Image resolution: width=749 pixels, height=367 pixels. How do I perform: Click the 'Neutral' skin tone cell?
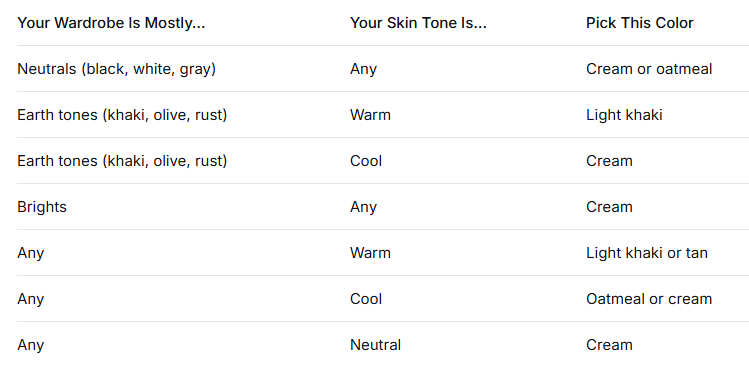point(375,345)
